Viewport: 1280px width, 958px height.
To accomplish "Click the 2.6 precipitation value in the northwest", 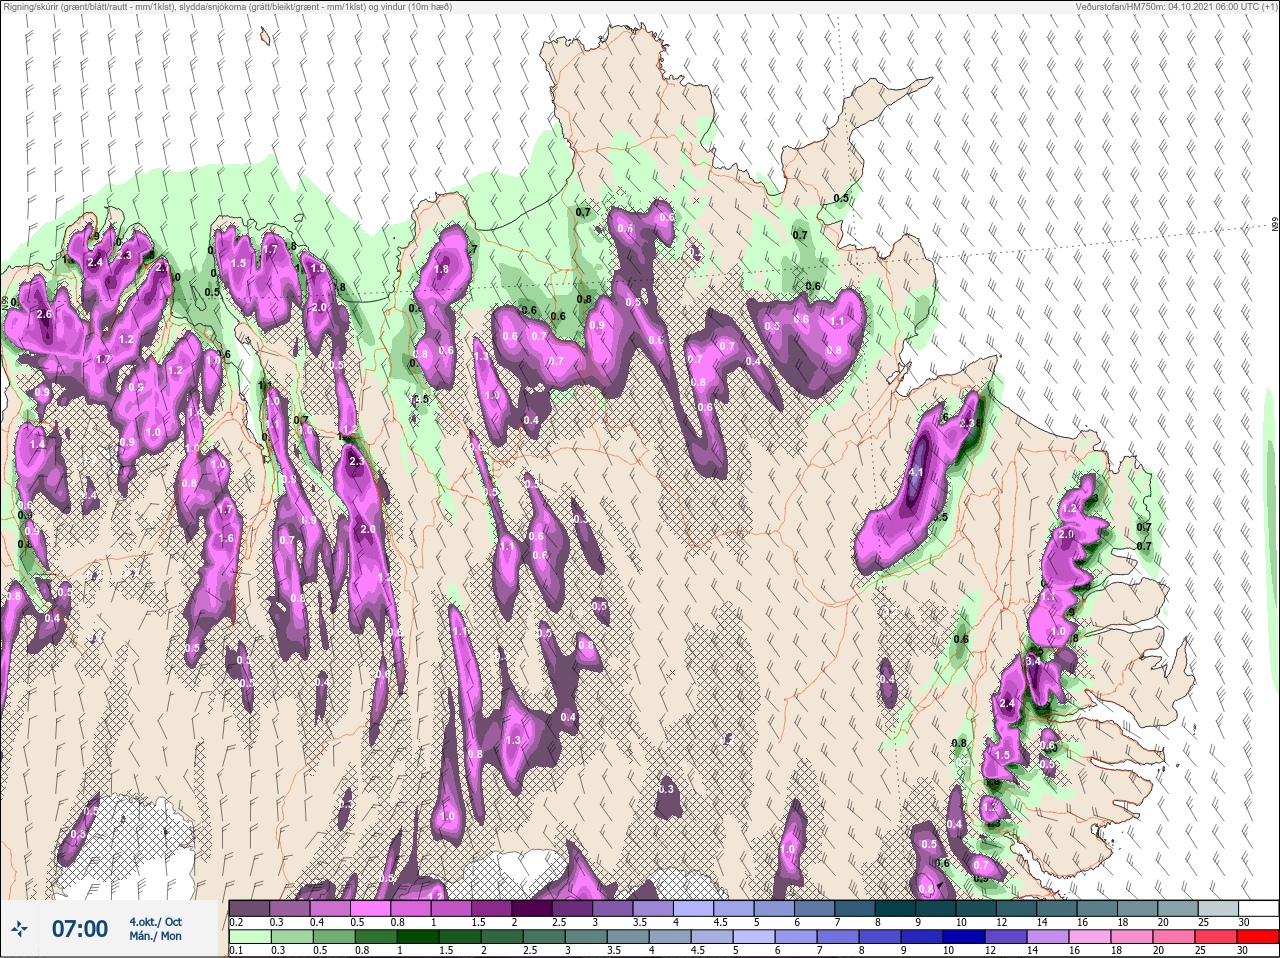I will point(44,314).
